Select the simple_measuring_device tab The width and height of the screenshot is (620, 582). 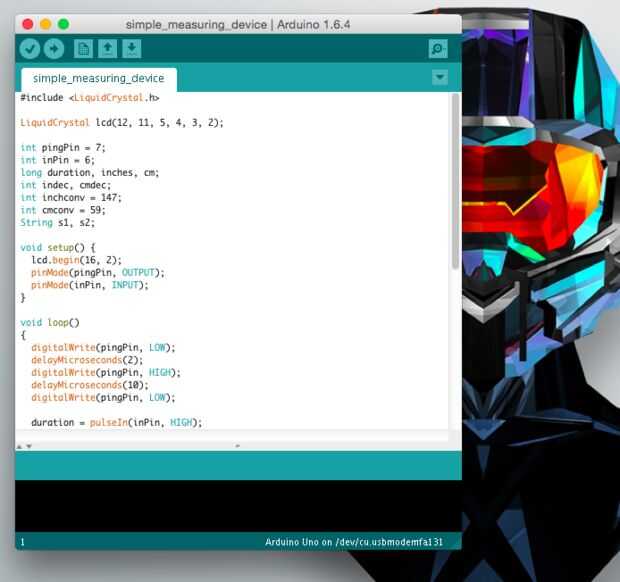tap(99, 79)
